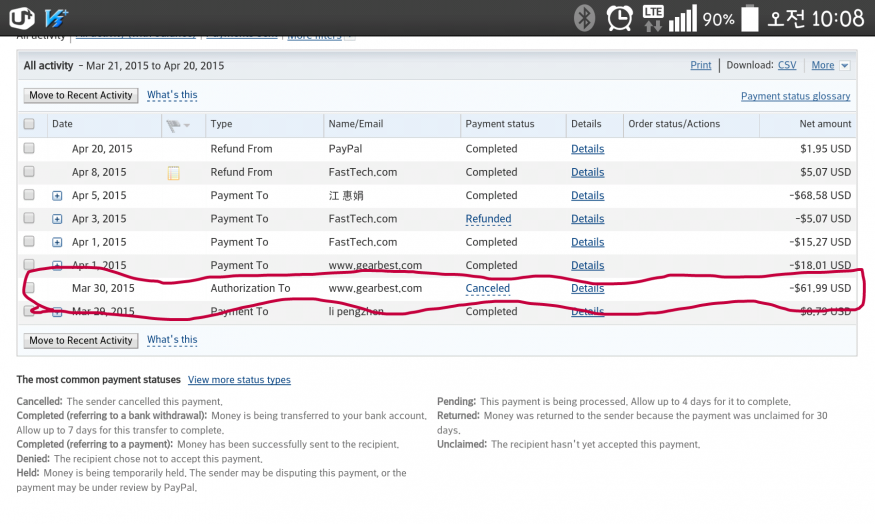Check the Apr 8, 2015 FastTech refund row

pos(29,172)
